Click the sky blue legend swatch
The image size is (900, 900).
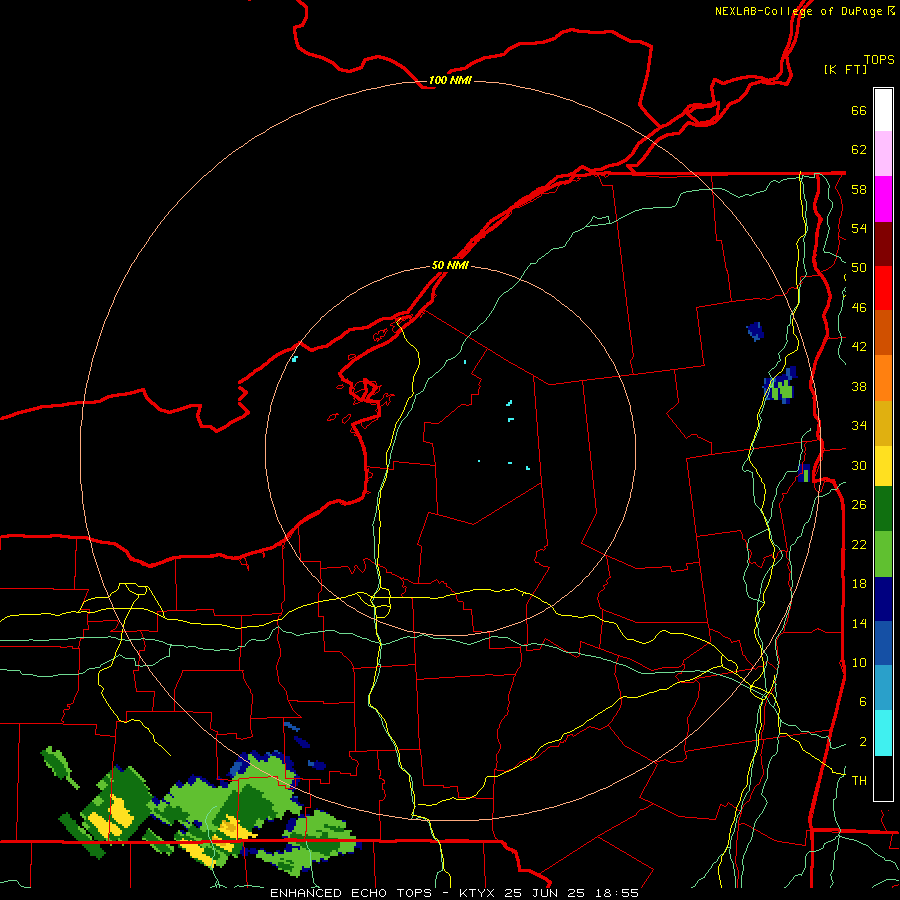883,688
